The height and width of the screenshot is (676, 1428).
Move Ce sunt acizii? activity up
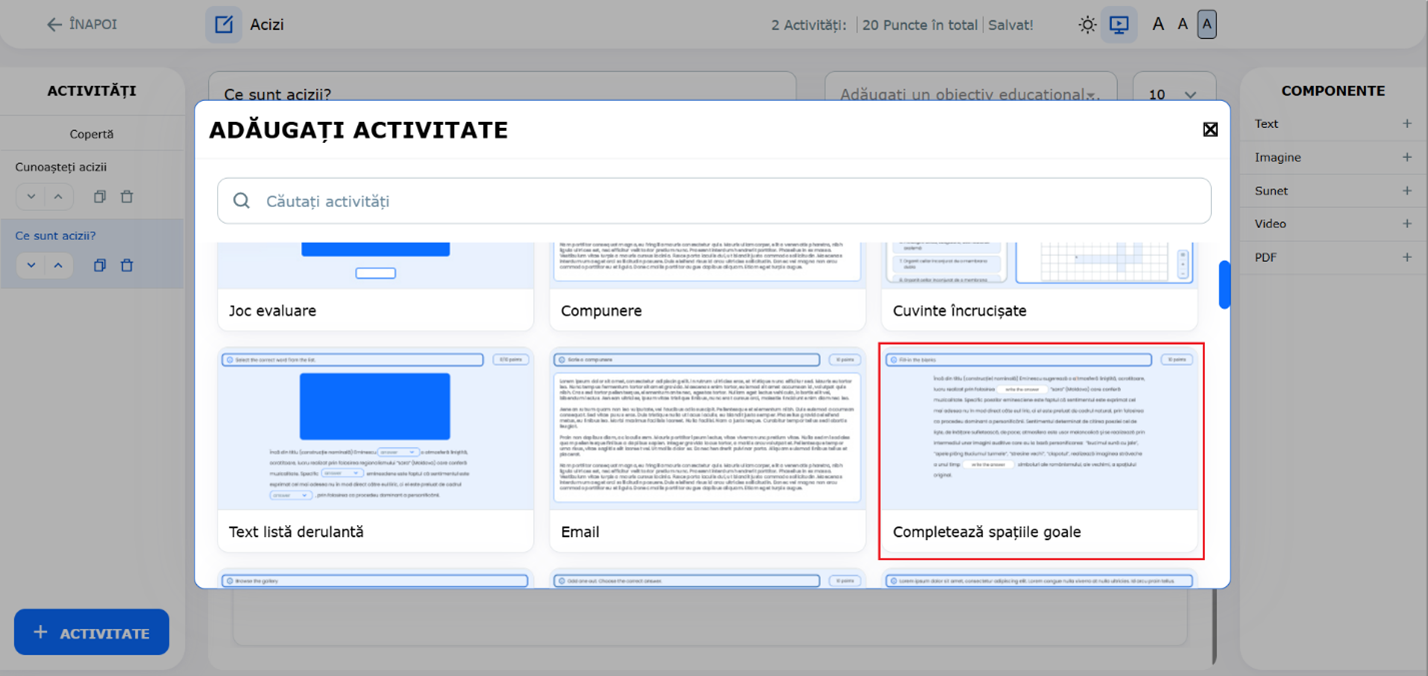click(x=58, y=266)
